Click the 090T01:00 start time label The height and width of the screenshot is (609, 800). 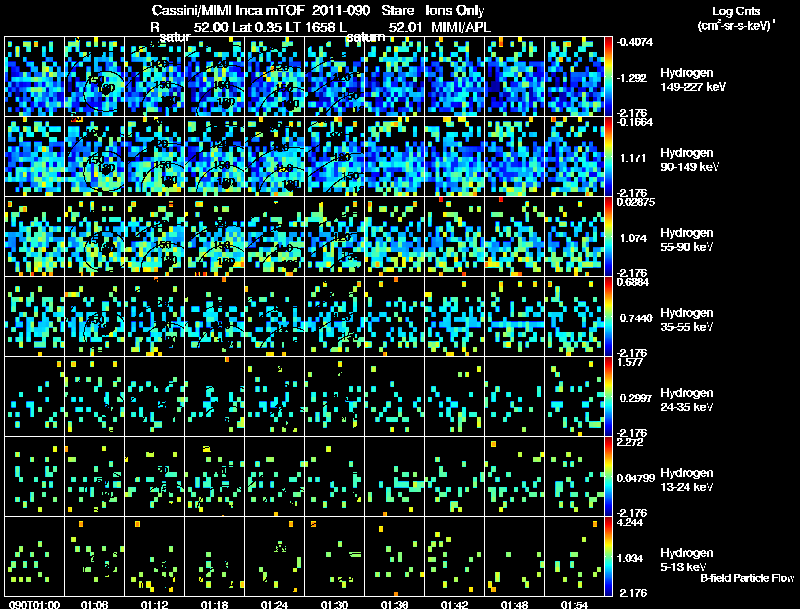tap(34, 604)
